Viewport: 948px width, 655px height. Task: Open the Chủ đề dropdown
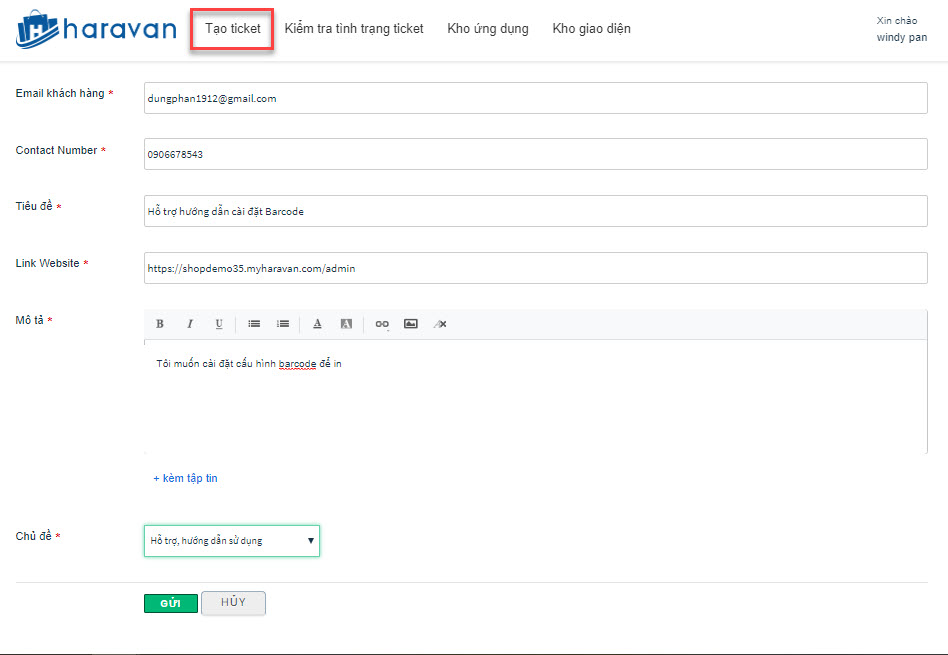pyautogui.click(x=232, y=541)
